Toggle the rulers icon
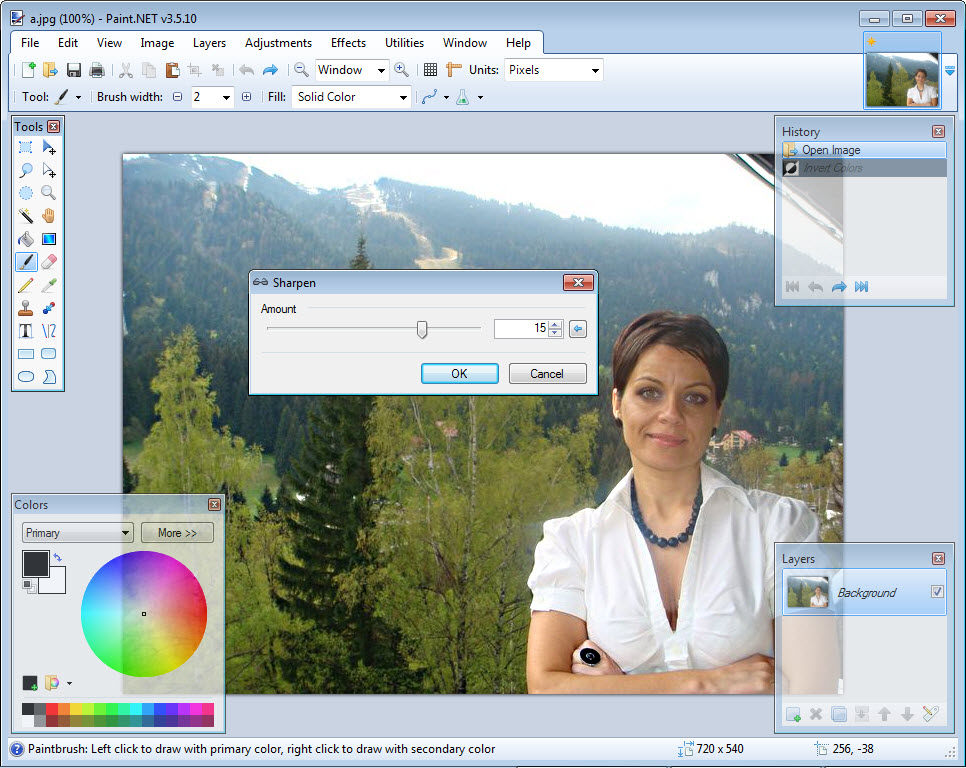The width and height of the screenshot is (966, 768). point(453,70)
